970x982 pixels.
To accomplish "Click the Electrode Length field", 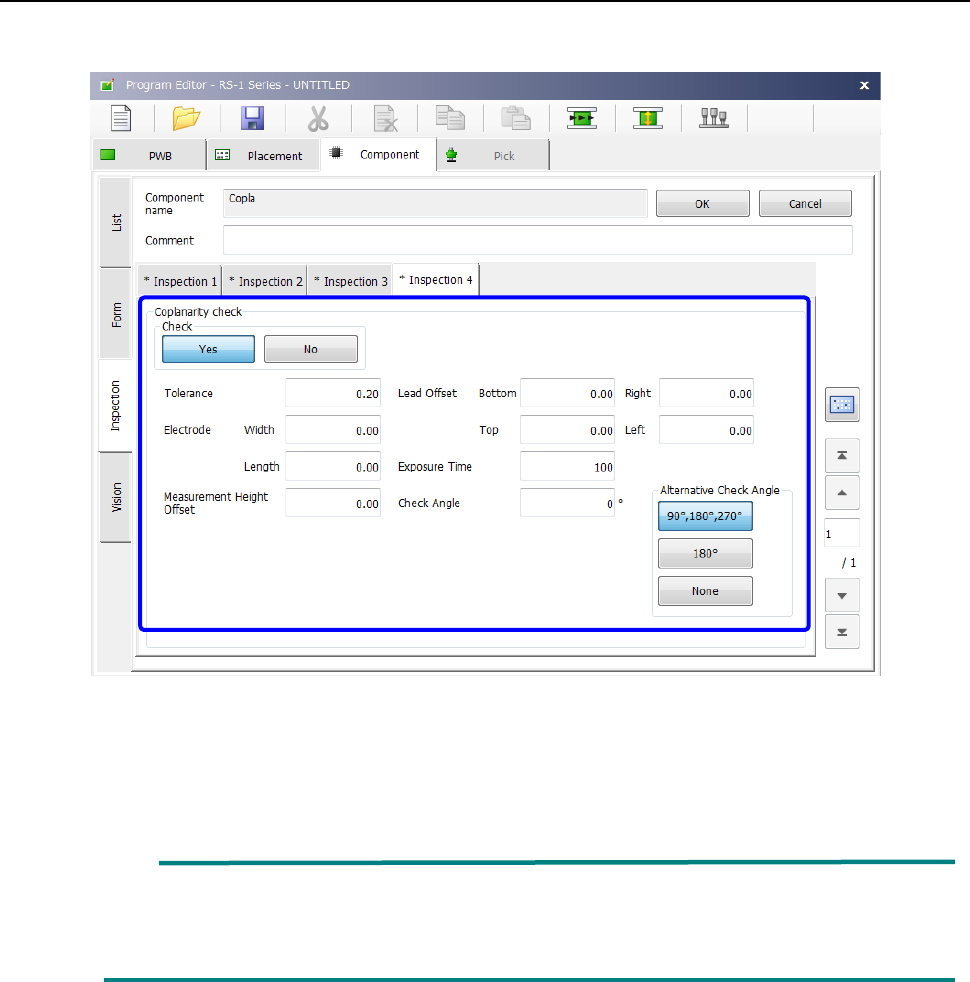I will pyautogui.click(x=333, y=467).
